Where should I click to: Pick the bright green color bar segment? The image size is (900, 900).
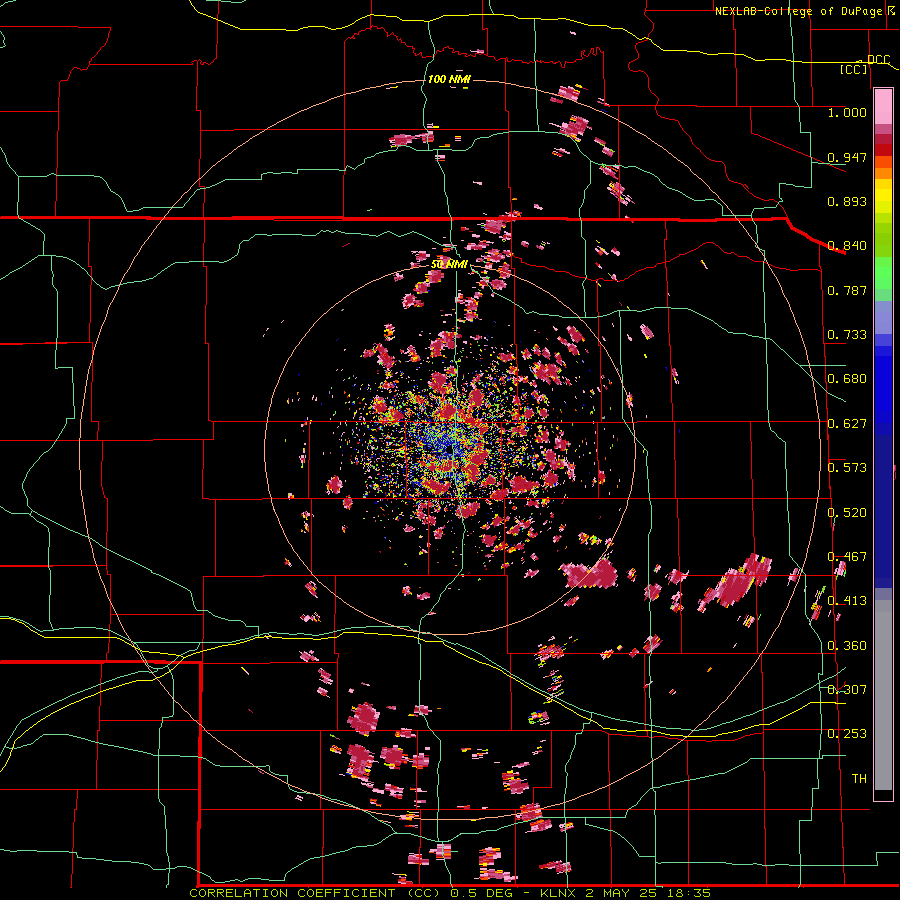pos(883,273)
